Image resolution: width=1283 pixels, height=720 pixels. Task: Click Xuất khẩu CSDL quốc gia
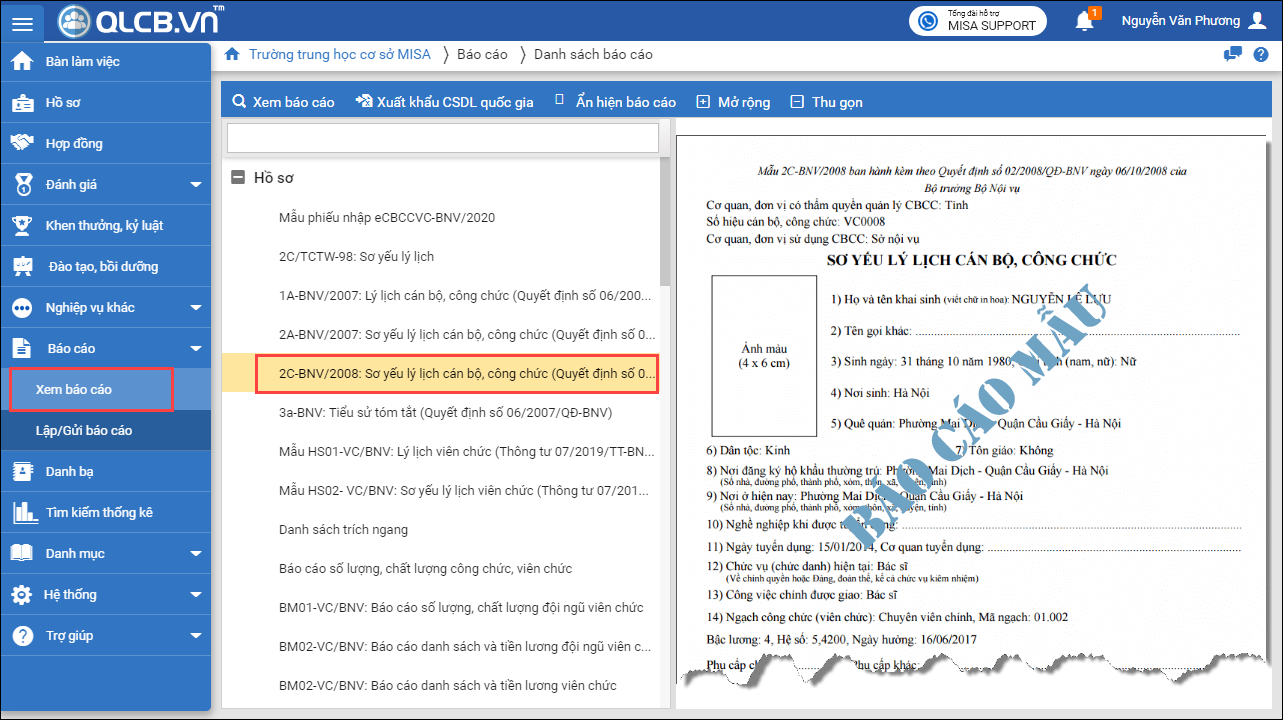point(444,102)
